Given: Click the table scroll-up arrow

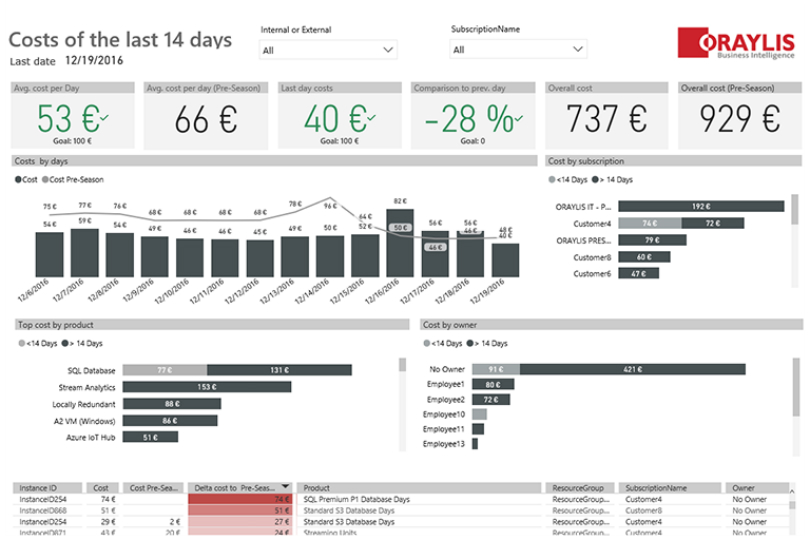Looking at the screenshot, I should point(792,491).
